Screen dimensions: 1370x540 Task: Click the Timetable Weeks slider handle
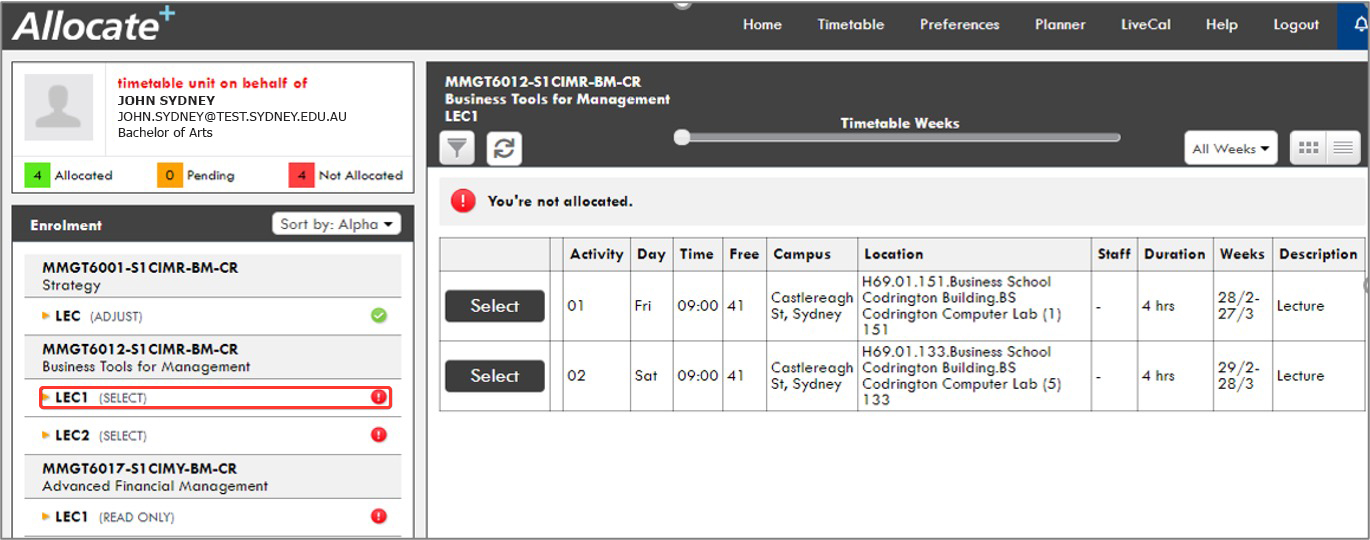pos(682,138)
